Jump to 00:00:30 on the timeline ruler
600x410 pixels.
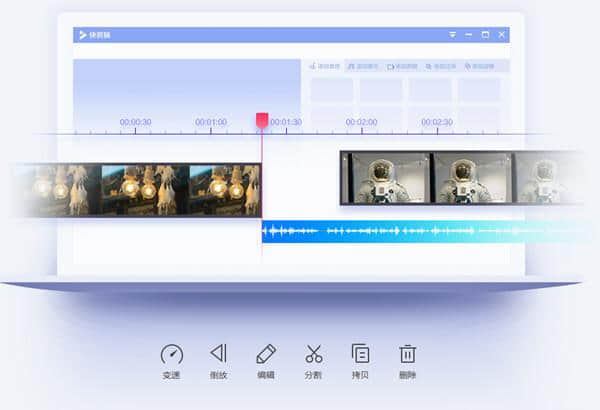135,123
